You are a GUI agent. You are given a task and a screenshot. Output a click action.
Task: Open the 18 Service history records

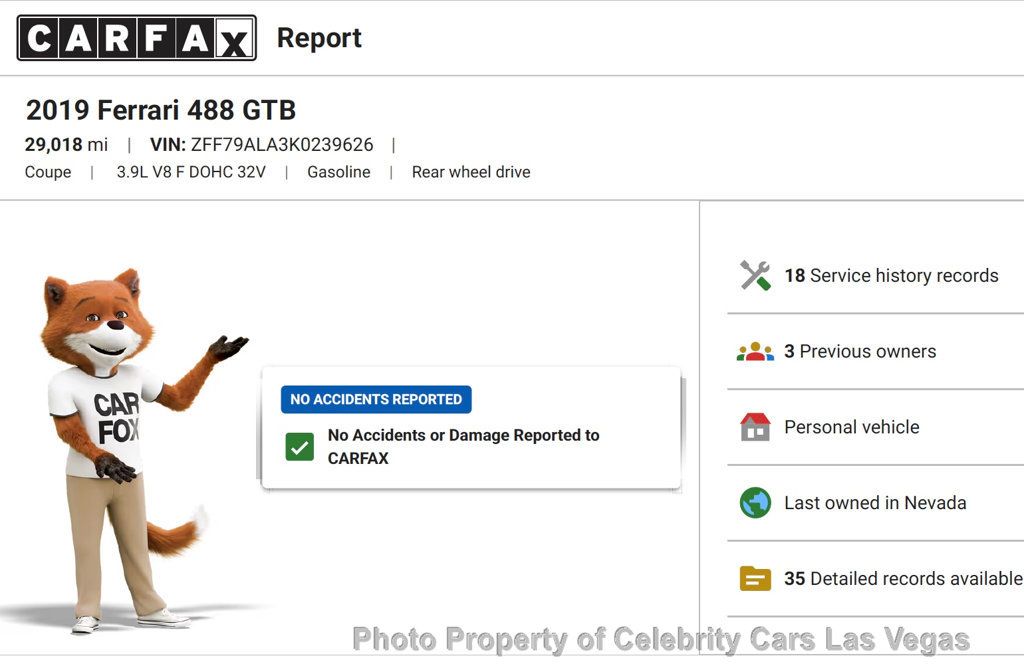tap(891, 276)
